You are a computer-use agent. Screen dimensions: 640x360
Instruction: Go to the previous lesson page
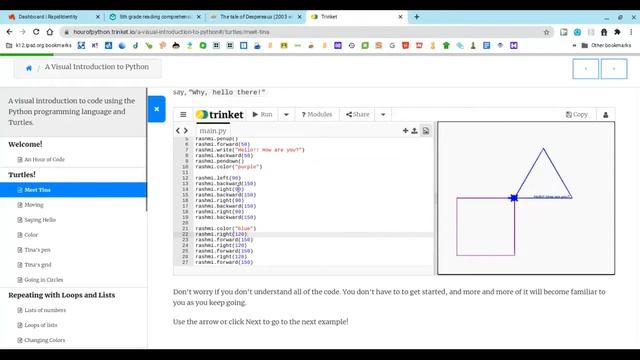click(x=586, y=69)
